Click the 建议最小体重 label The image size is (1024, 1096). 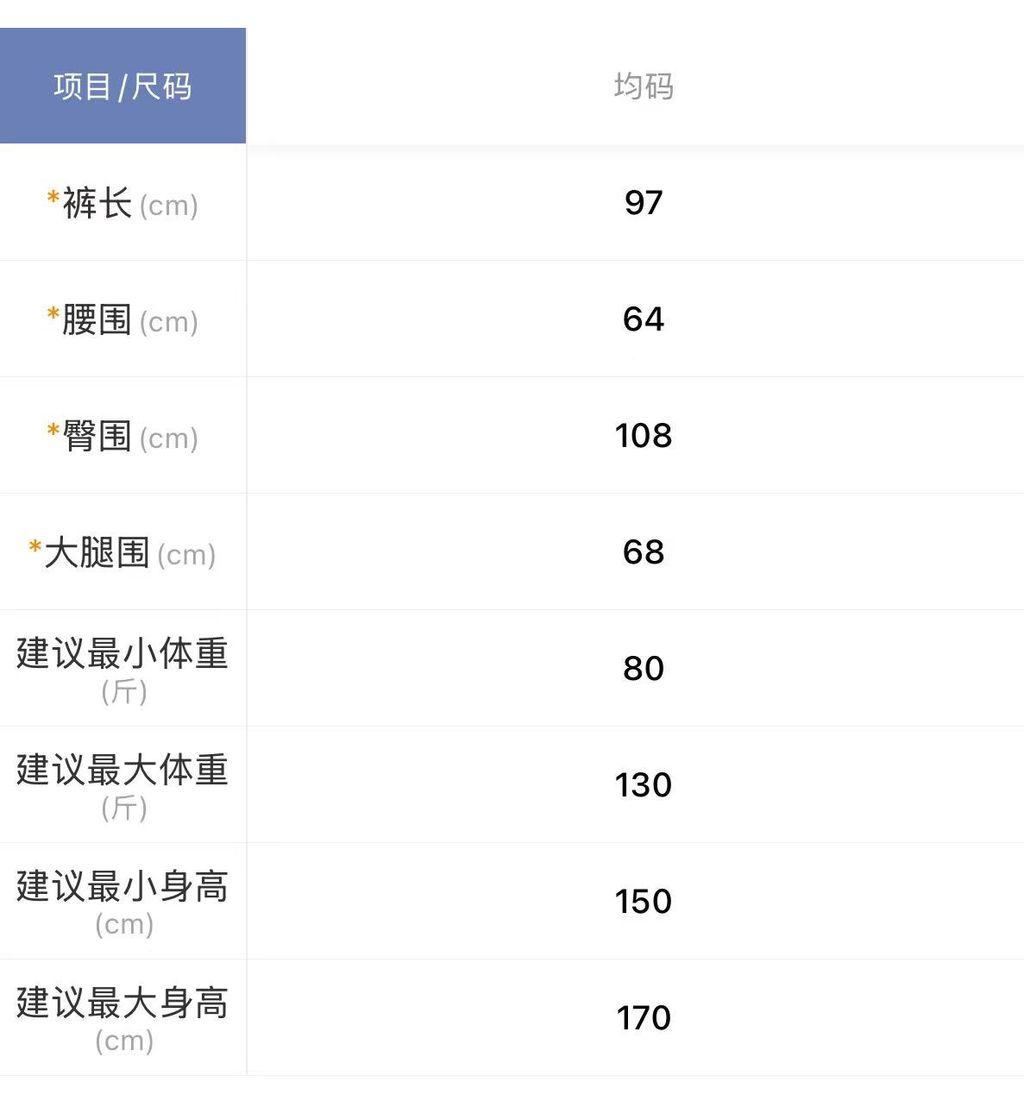tap(122, 654)
